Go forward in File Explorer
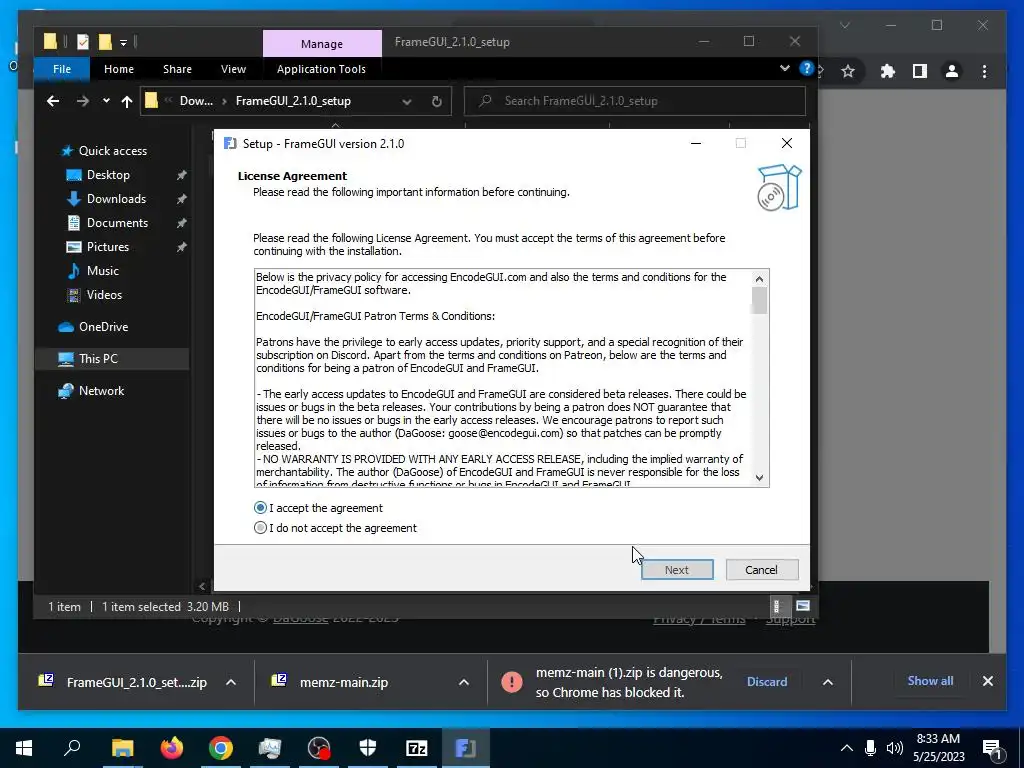The height and width of the screenshot is (768, 1024). (x=83, y=101)
